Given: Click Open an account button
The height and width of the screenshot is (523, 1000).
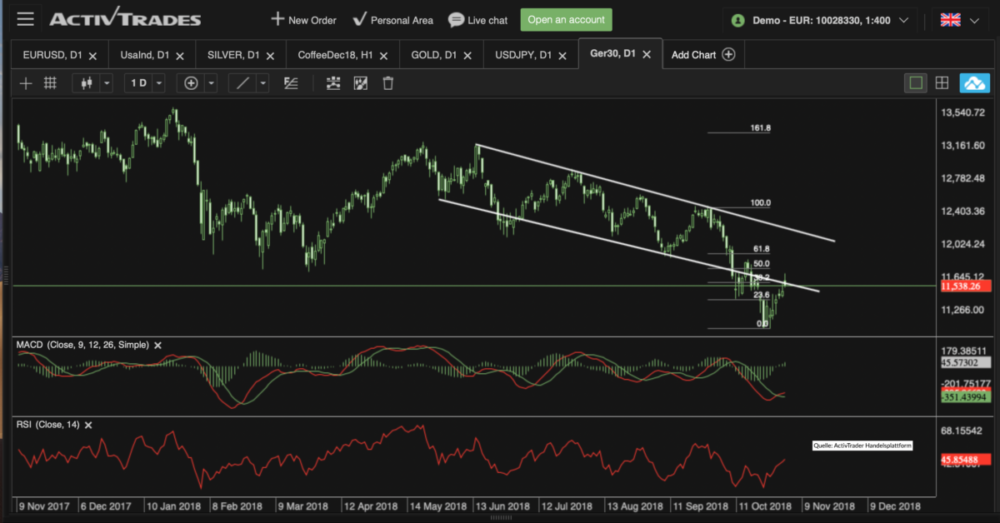Looking at the screenshot, I should (566, 20).
